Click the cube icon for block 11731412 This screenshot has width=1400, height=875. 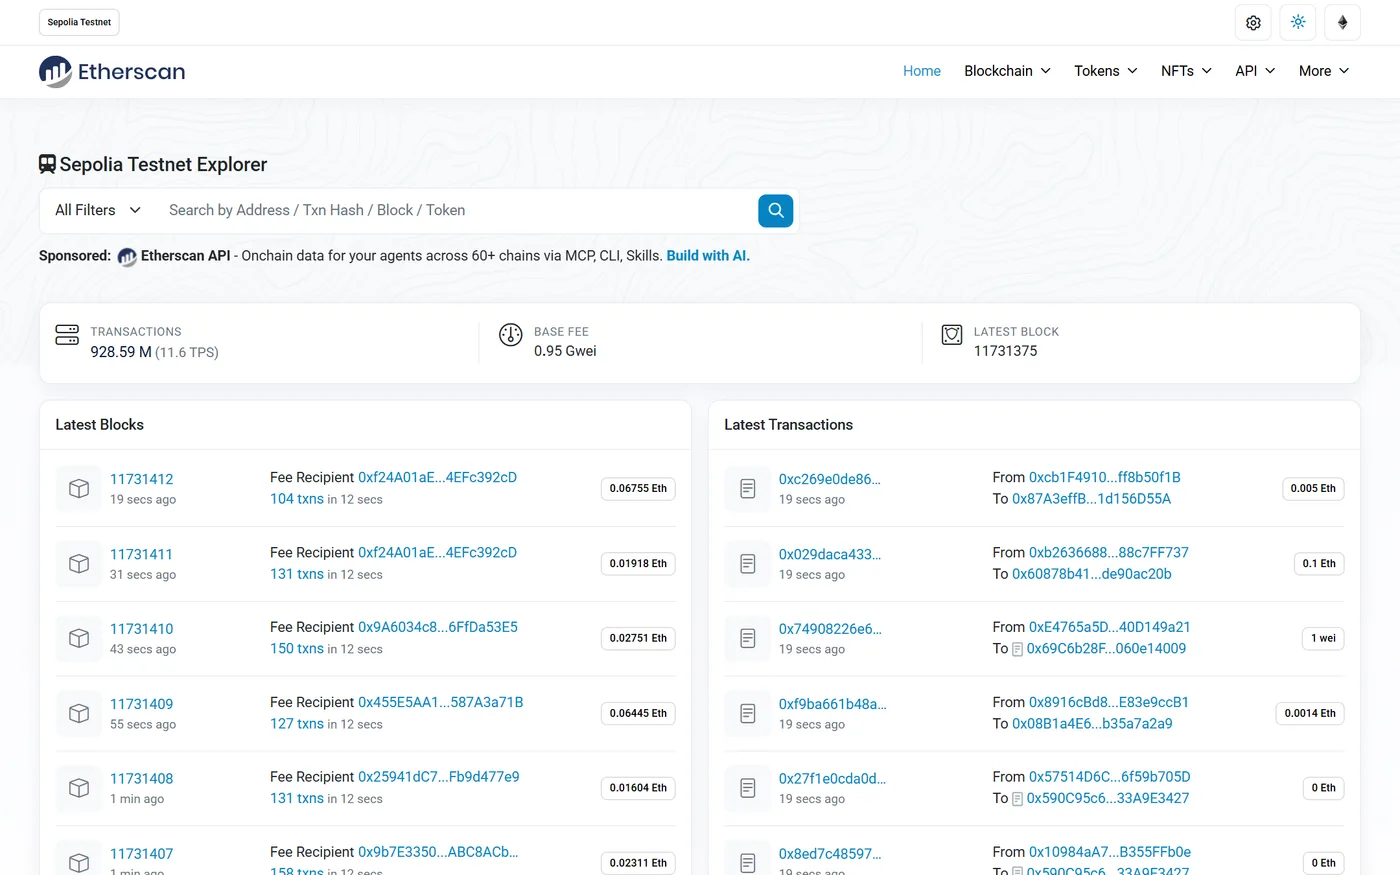(79, 489)
